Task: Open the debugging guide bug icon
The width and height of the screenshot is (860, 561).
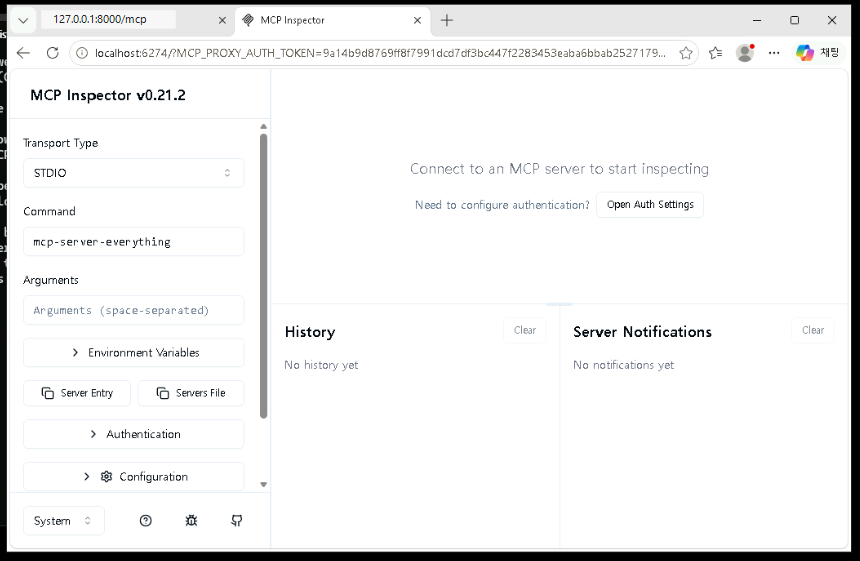Action: coord(191,520)
